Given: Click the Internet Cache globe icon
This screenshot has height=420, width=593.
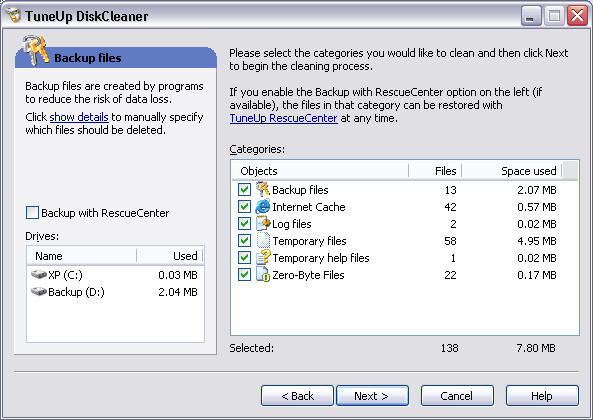Looking at the screenshot, I should (x=263, y=207).
